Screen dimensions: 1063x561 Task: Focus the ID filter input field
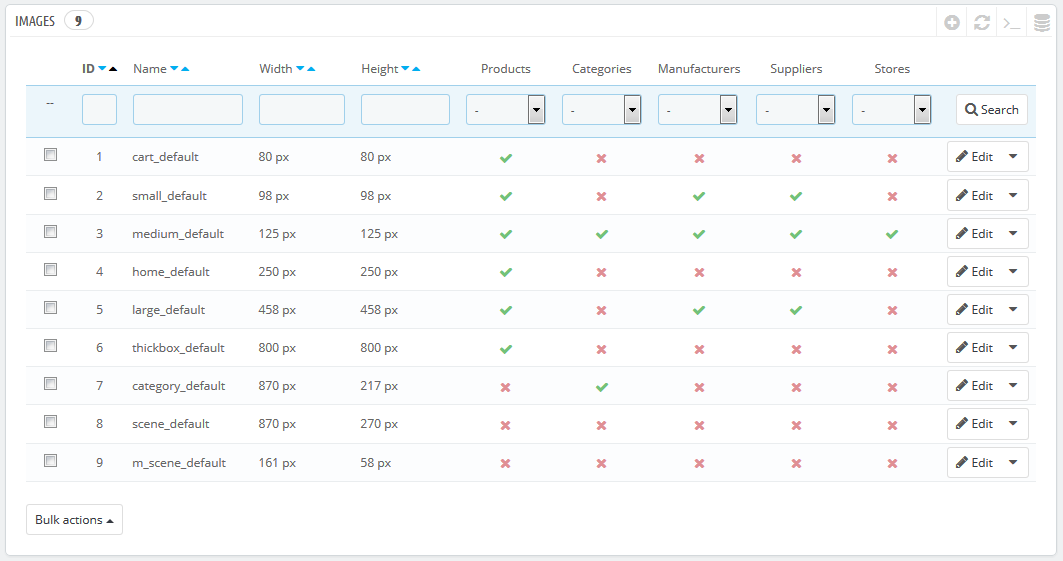point(100,109)
